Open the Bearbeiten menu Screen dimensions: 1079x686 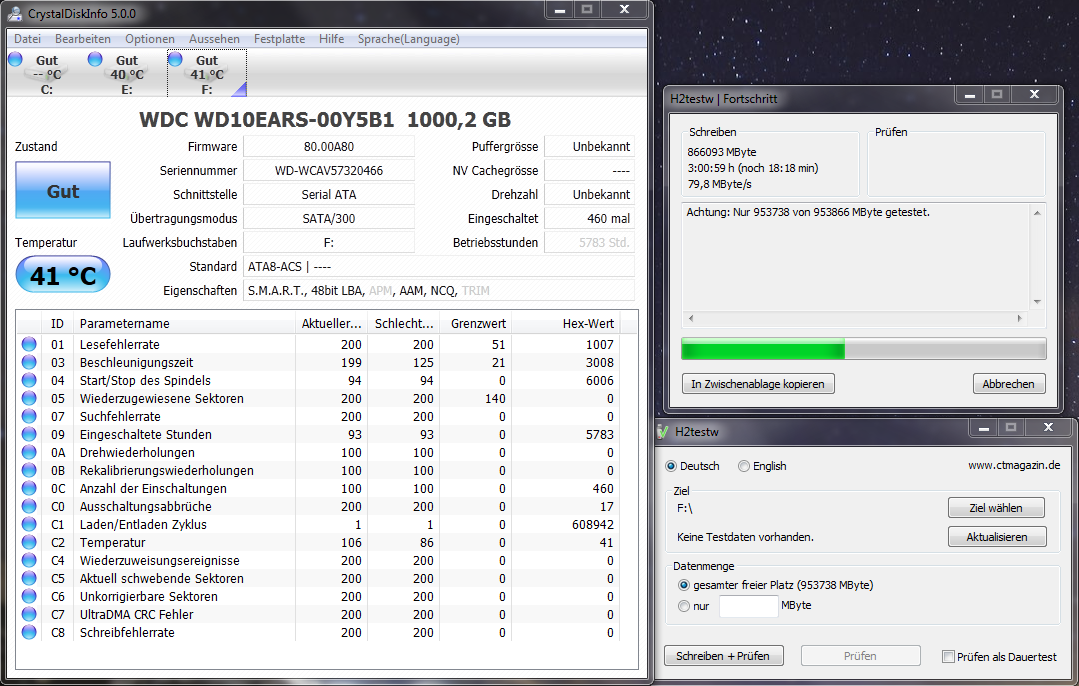[x=83, y=39]
